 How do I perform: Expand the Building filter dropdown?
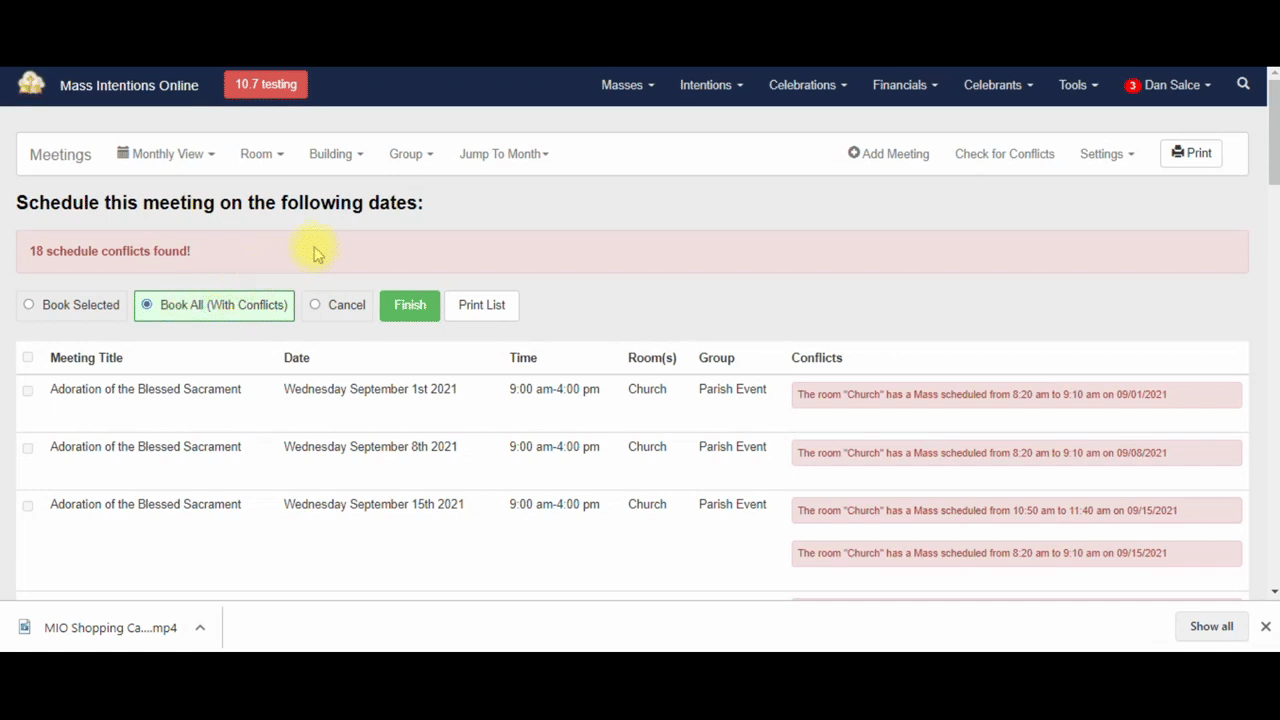pos(336,154)
